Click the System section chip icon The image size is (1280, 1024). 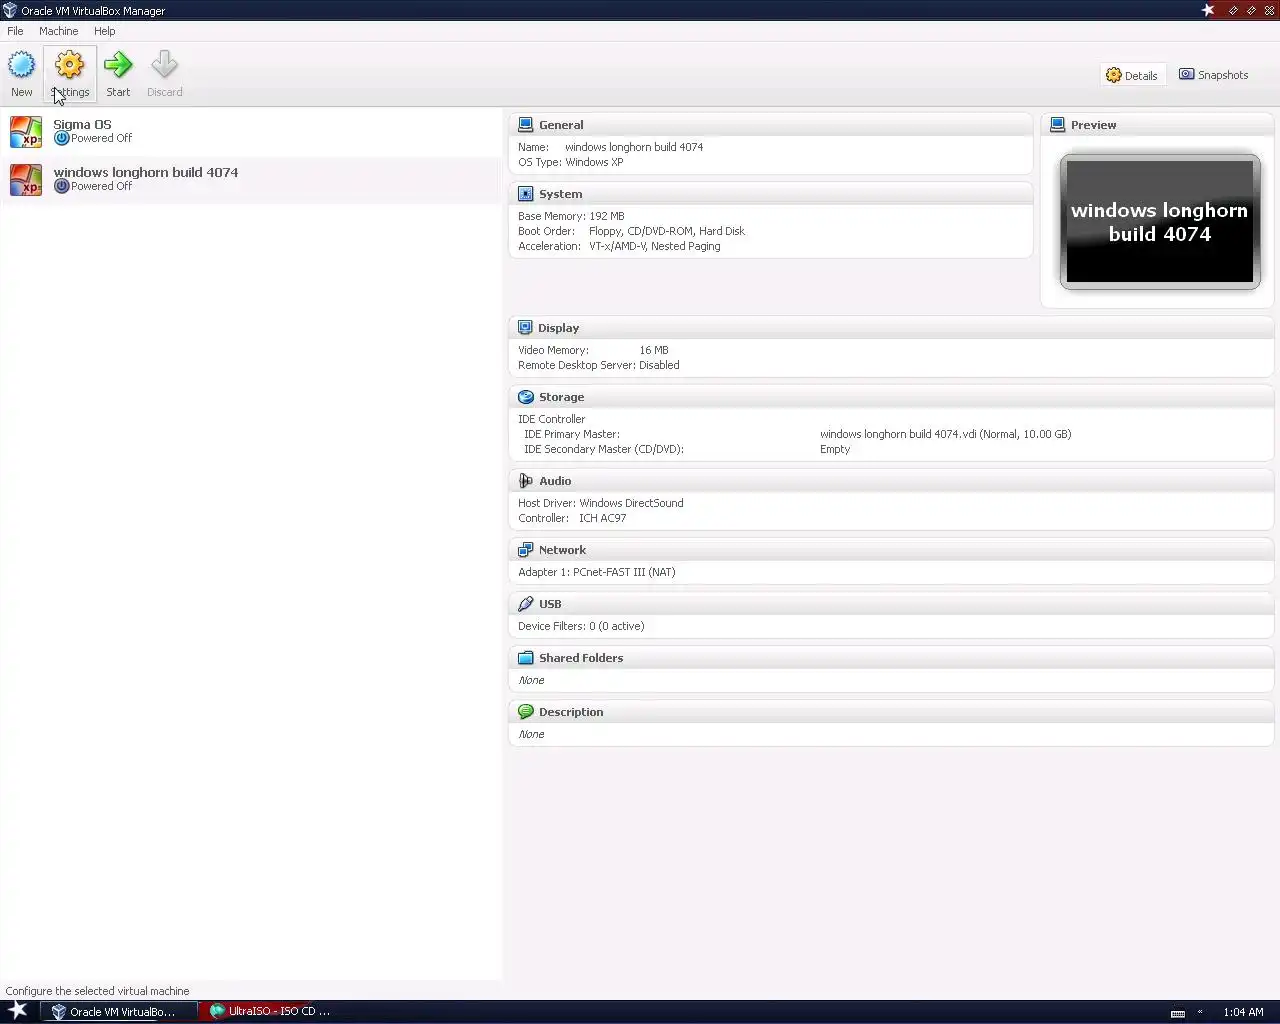point(526,194)
